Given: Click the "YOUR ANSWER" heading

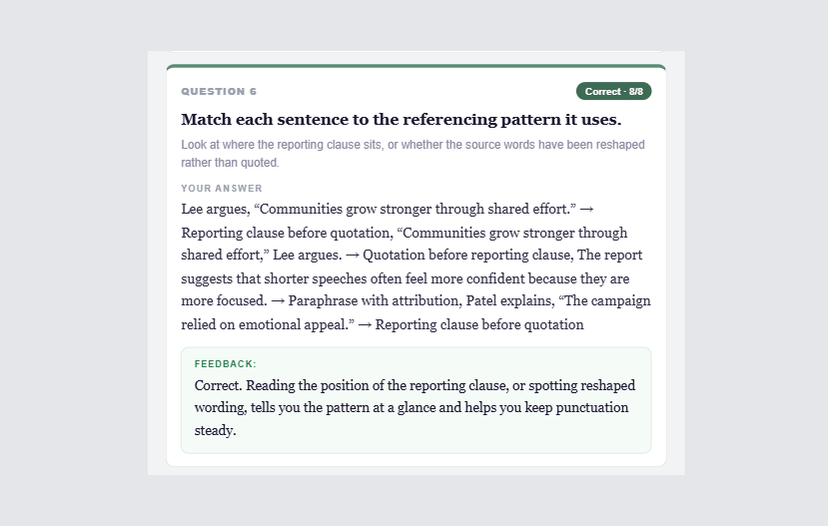Looking at the screenshot, I should click(x=222, y=189).
